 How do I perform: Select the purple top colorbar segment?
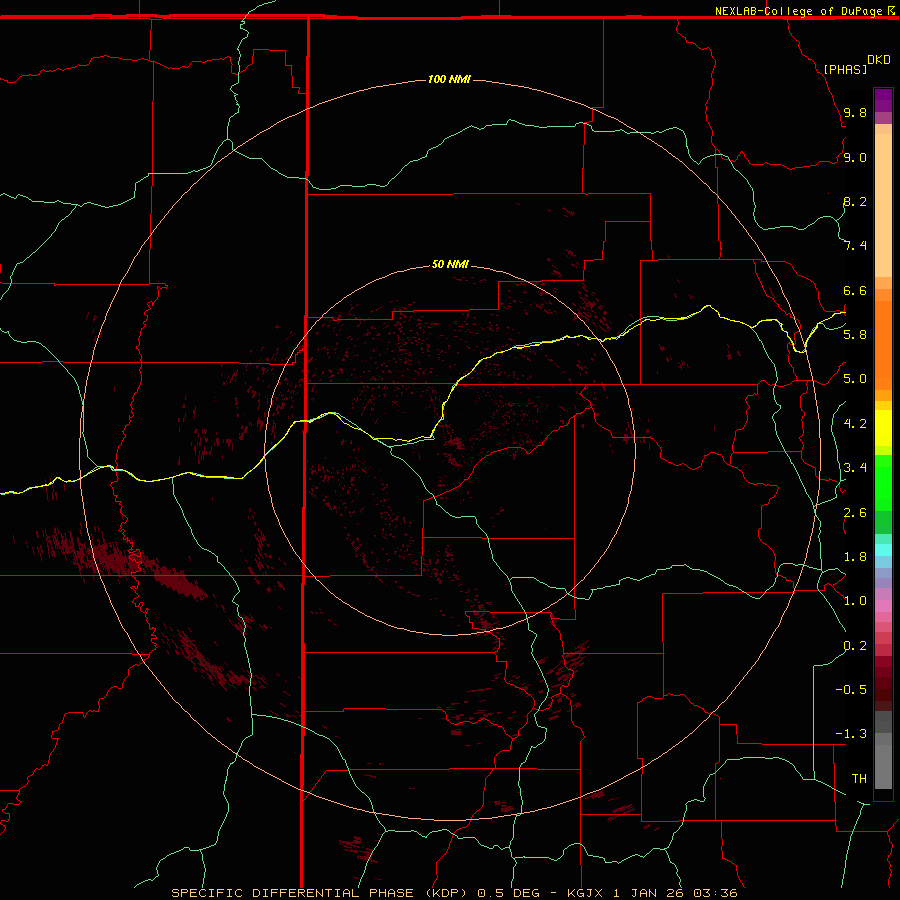click(x=883, y=100)
